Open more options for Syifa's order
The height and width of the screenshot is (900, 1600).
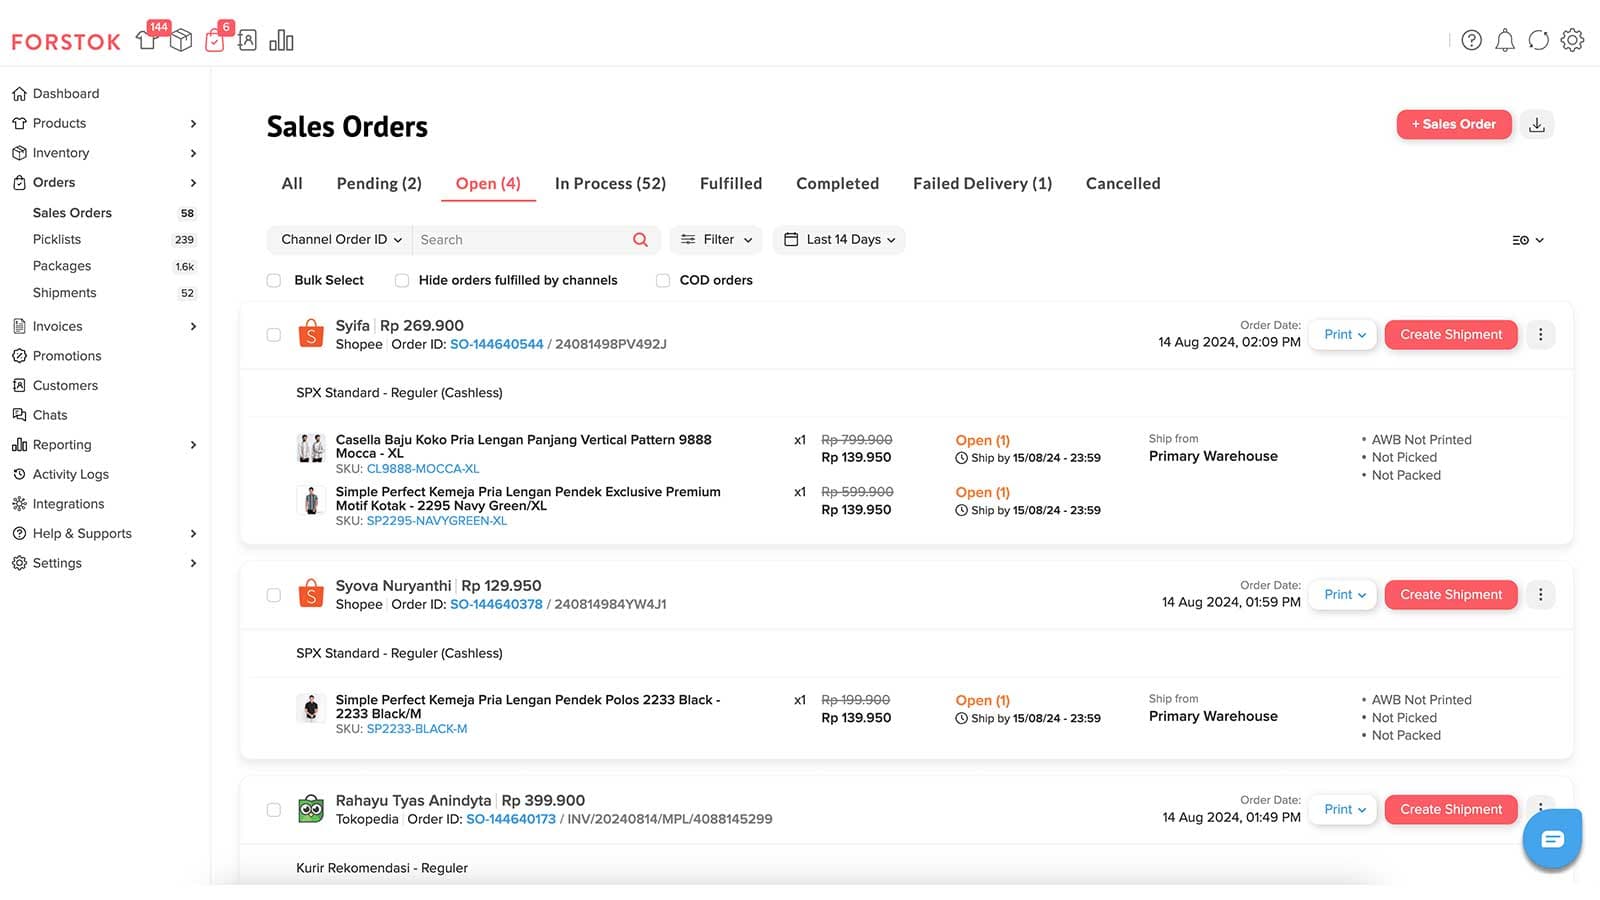(x=1540, y=335)
